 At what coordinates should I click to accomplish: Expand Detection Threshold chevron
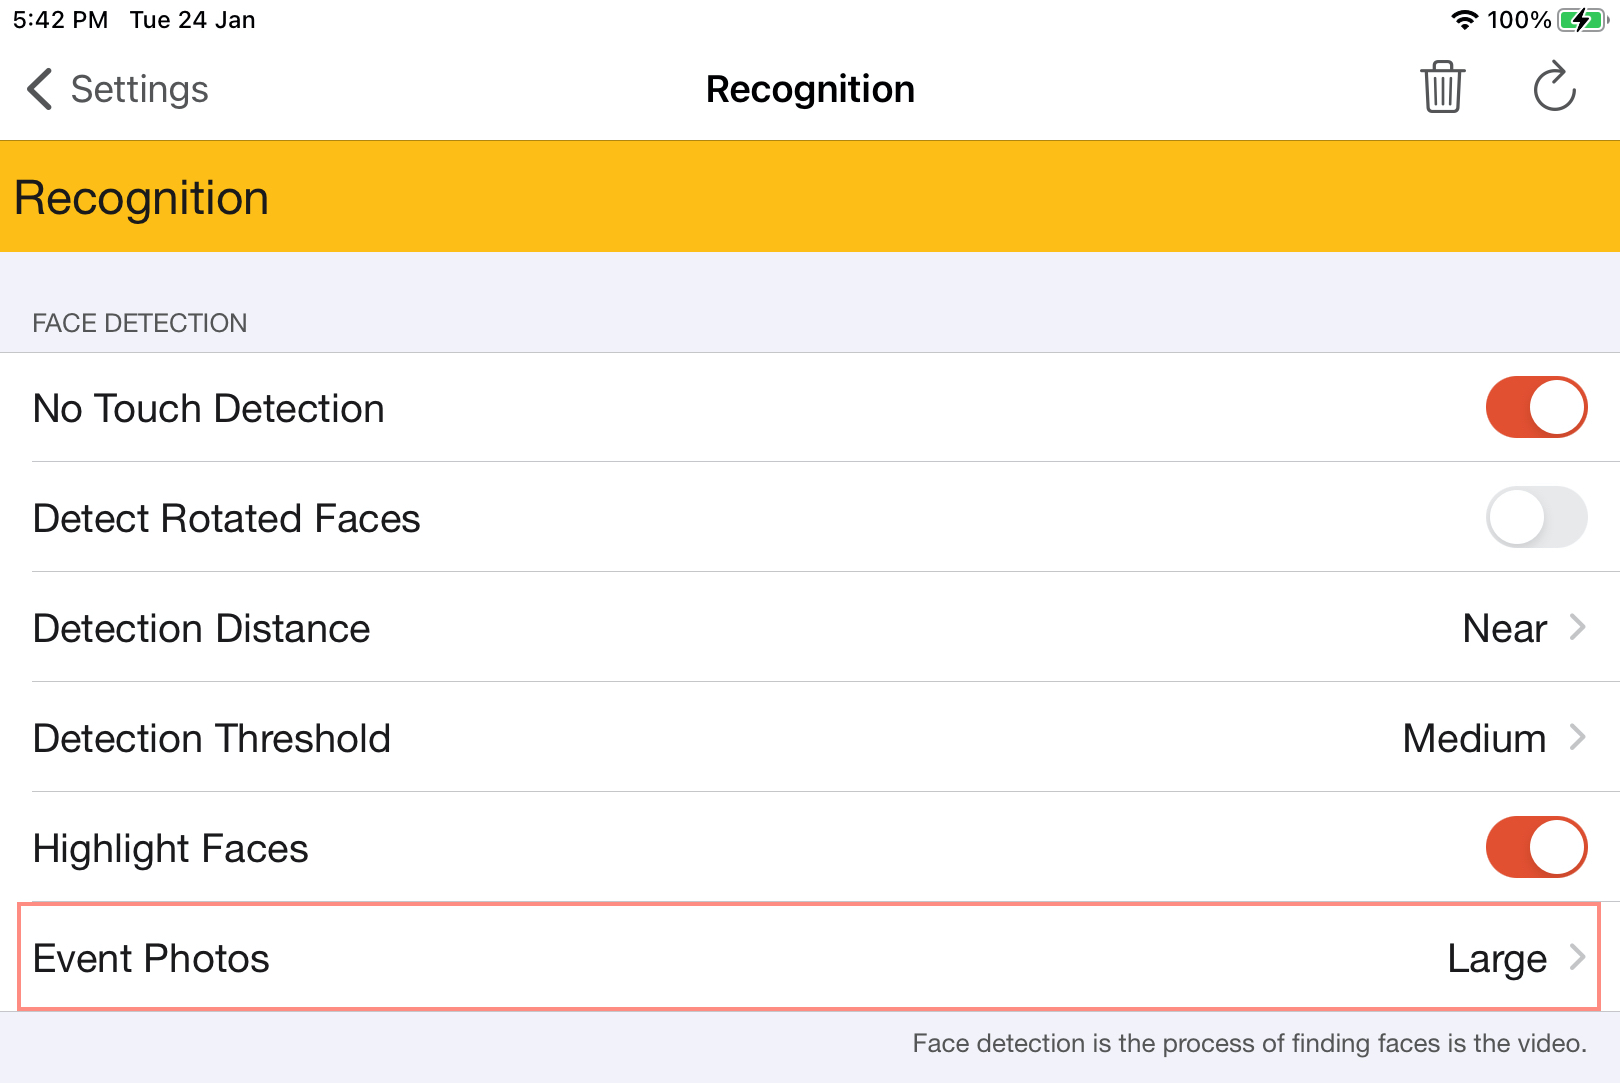[x=1578, y=737]
